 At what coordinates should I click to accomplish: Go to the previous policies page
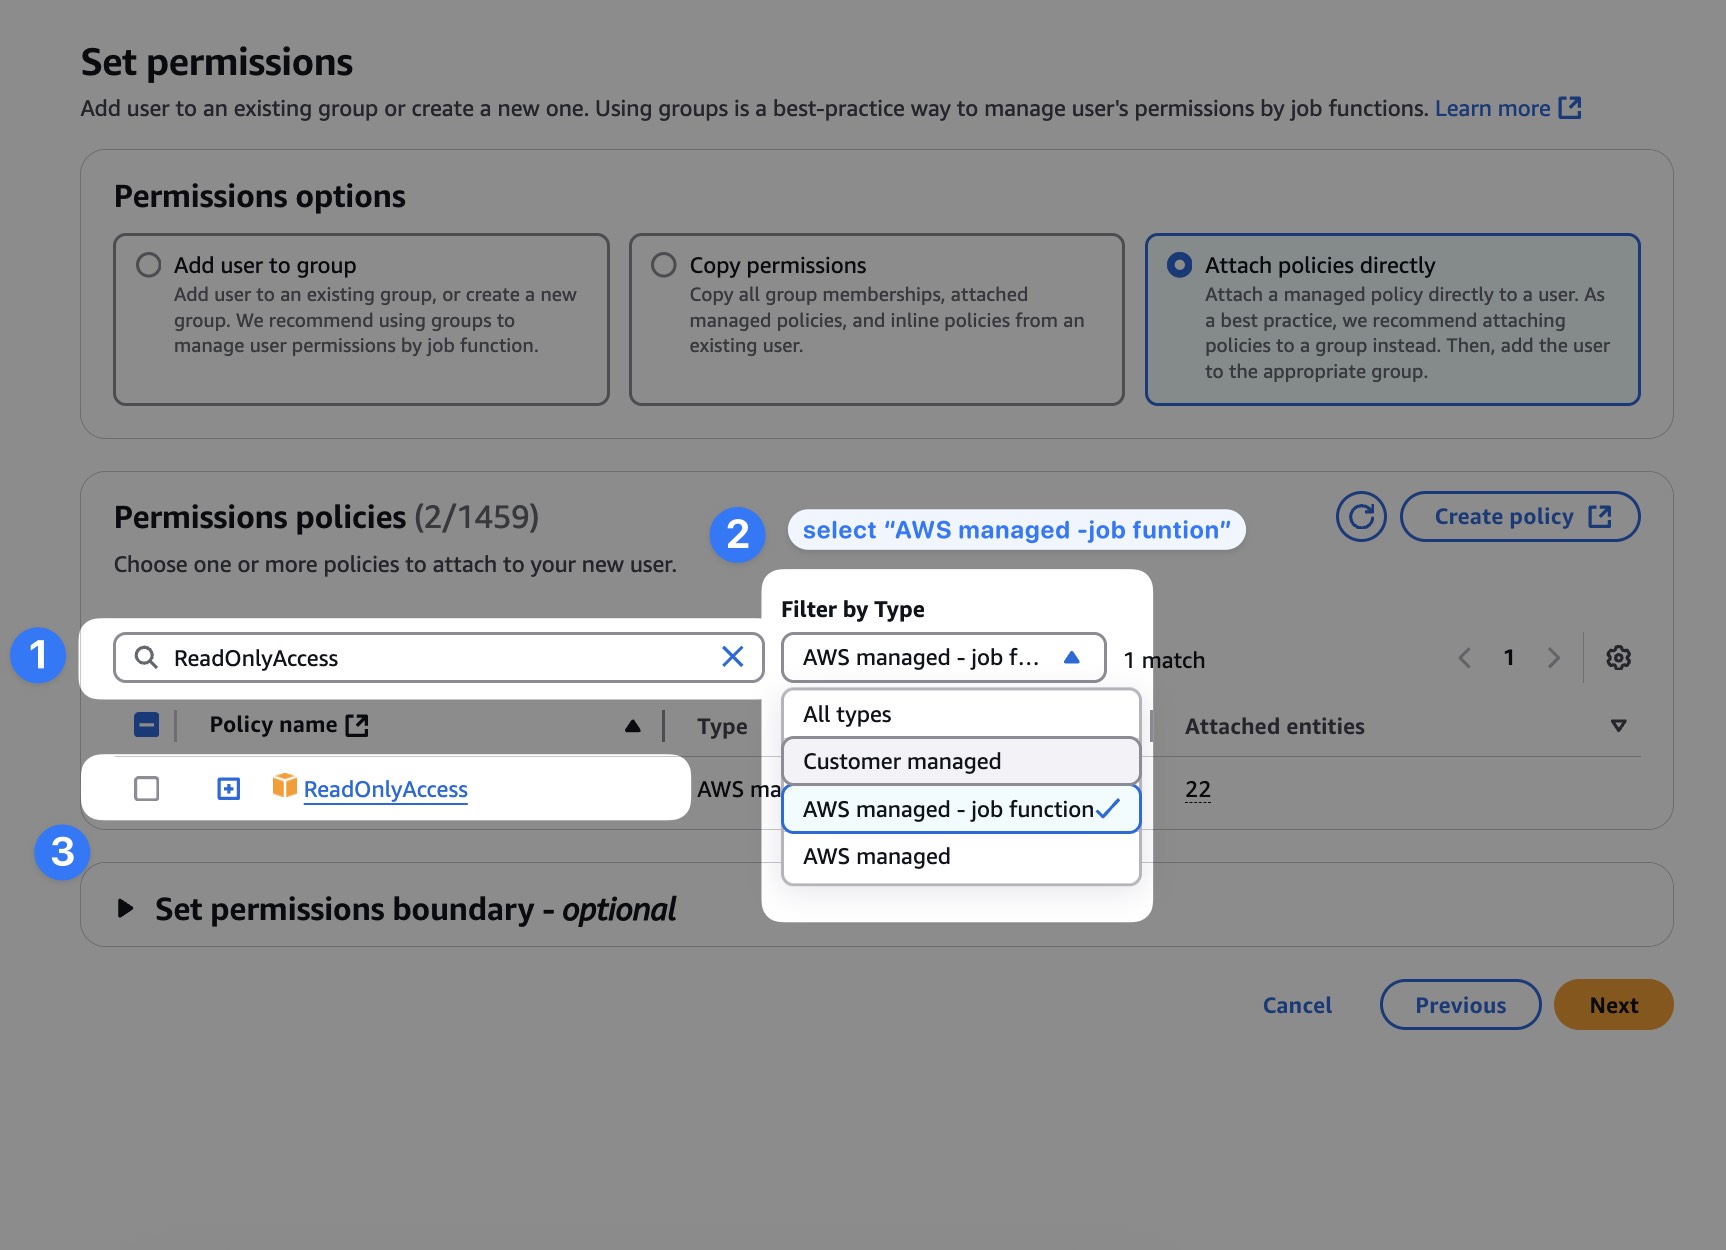click(1465, 658)
